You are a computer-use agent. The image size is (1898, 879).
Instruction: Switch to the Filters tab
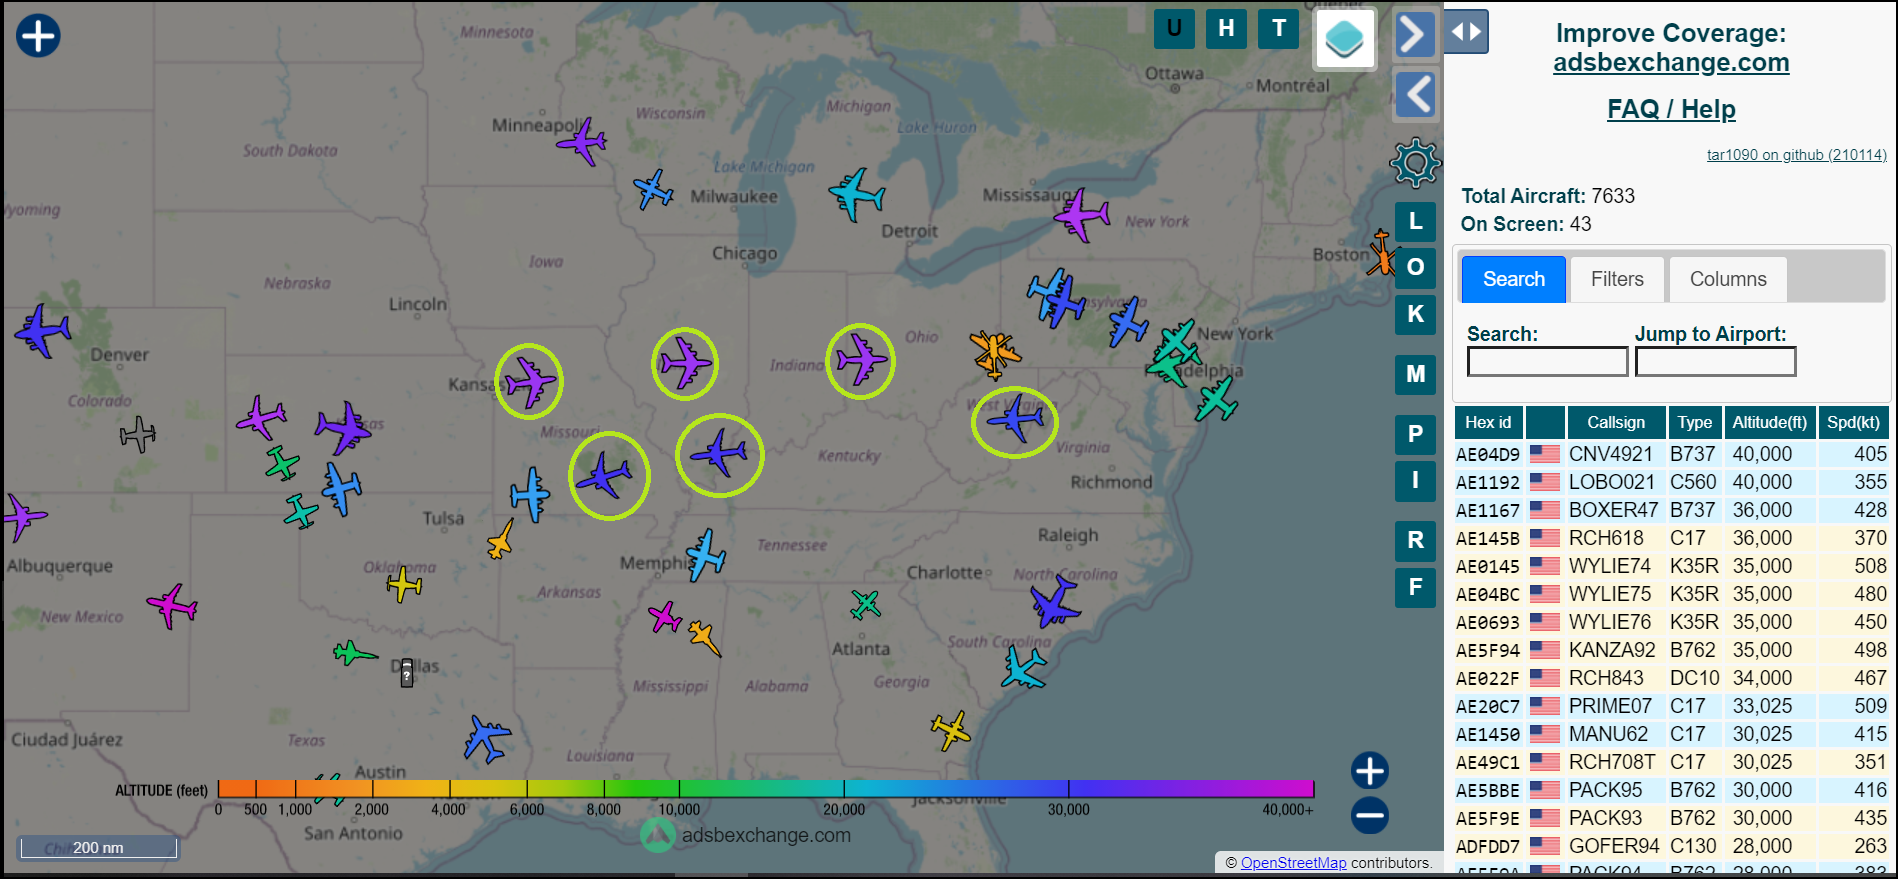click(x=1617, y=279)
